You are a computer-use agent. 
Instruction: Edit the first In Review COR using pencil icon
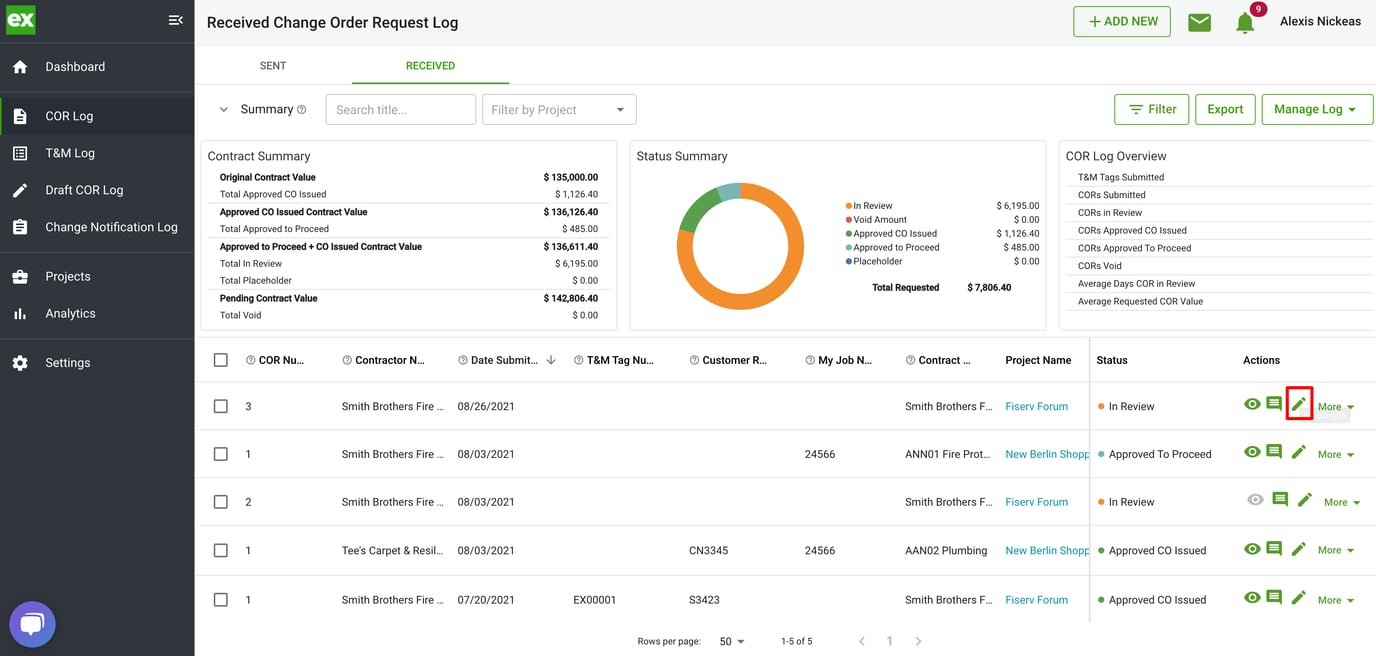[x=1298, y=404]
